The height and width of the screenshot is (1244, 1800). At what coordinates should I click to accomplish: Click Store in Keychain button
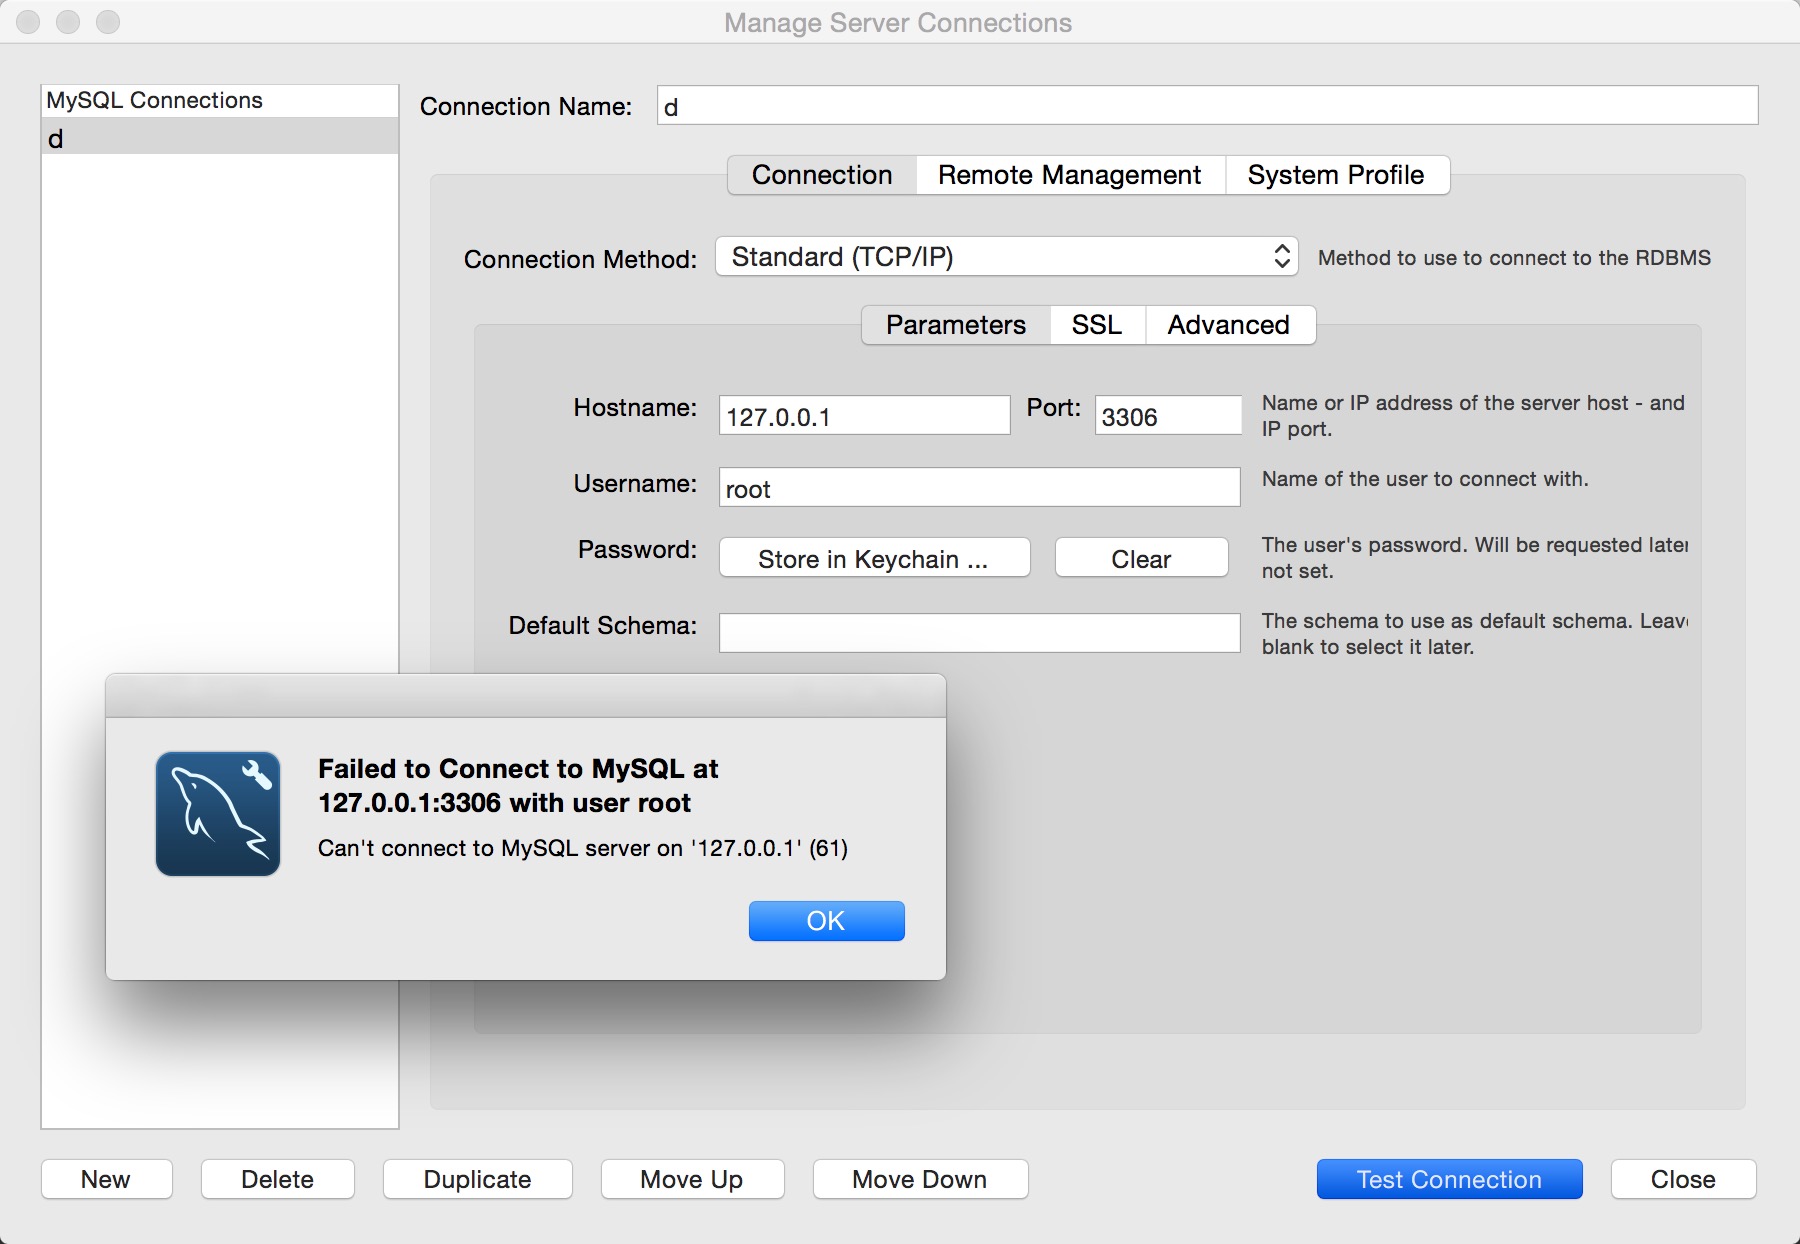click(874, 559)
